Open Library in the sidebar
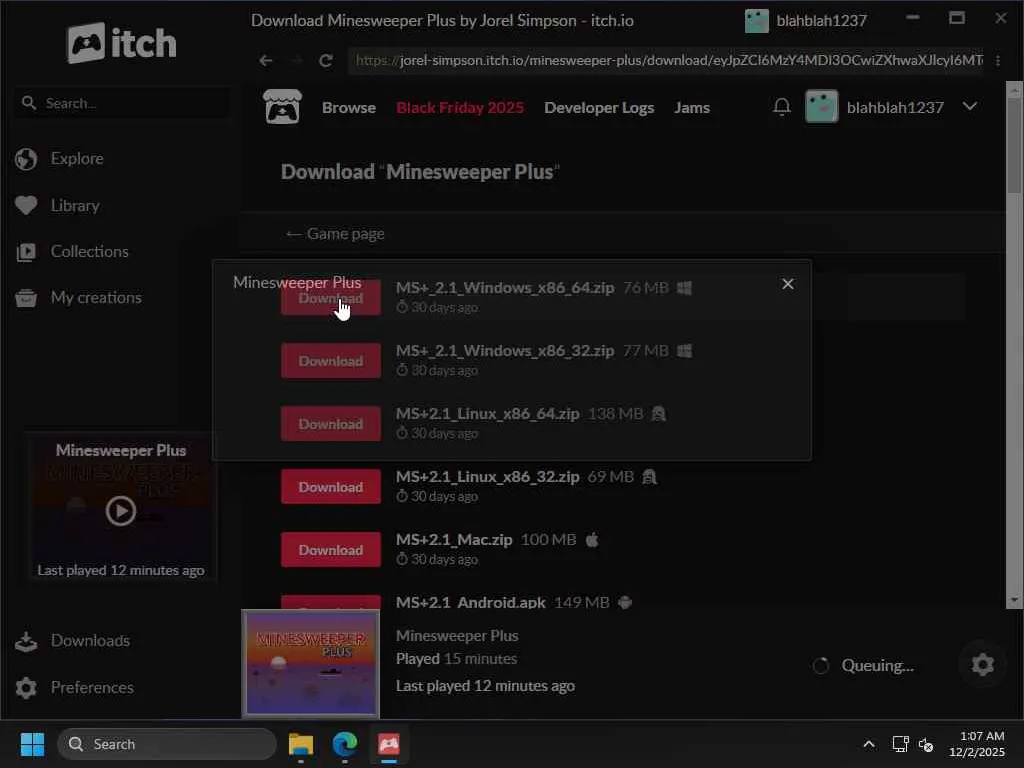Image resolution: width=1024 pixels, height=768 pixels. tap(75, 206)
